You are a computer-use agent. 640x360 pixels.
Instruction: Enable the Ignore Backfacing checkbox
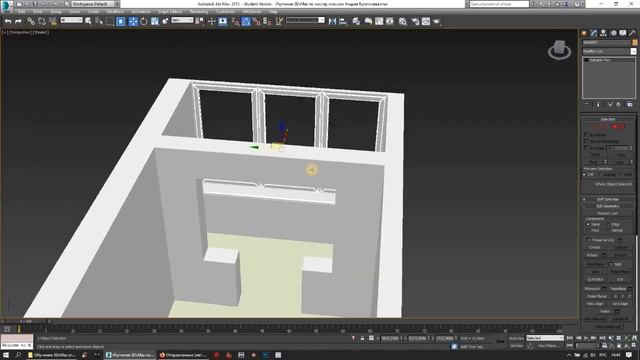586,141
